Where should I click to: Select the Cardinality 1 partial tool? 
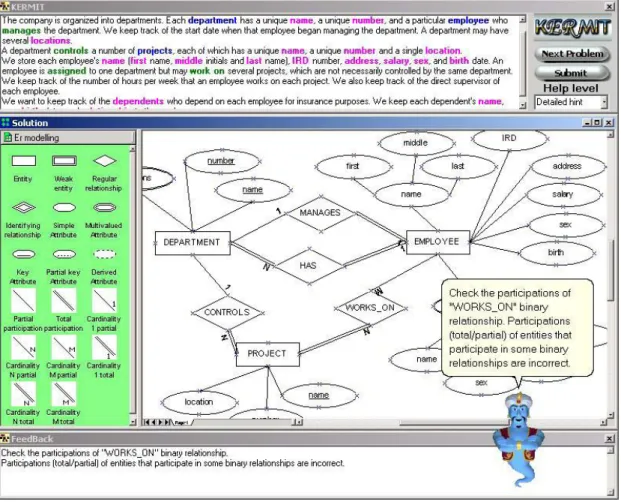click(x=105, y=301)
